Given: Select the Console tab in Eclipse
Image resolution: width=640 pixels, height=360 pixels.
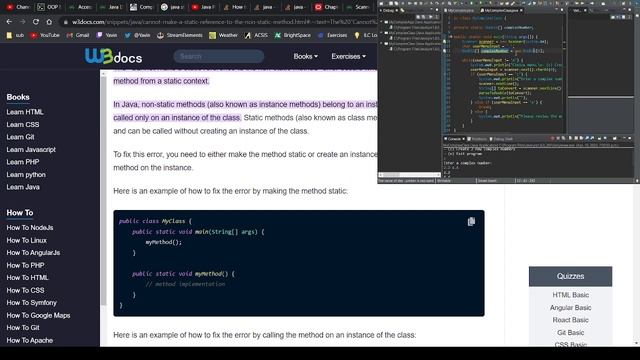Looking at the screenshot, I should coord(455,139).
